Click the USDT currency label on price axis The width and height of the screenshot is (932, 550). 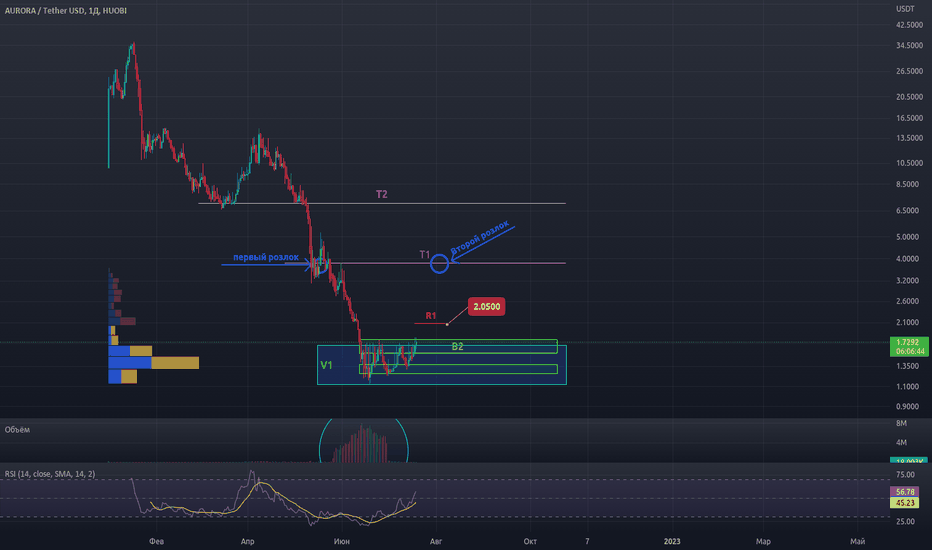905,9
